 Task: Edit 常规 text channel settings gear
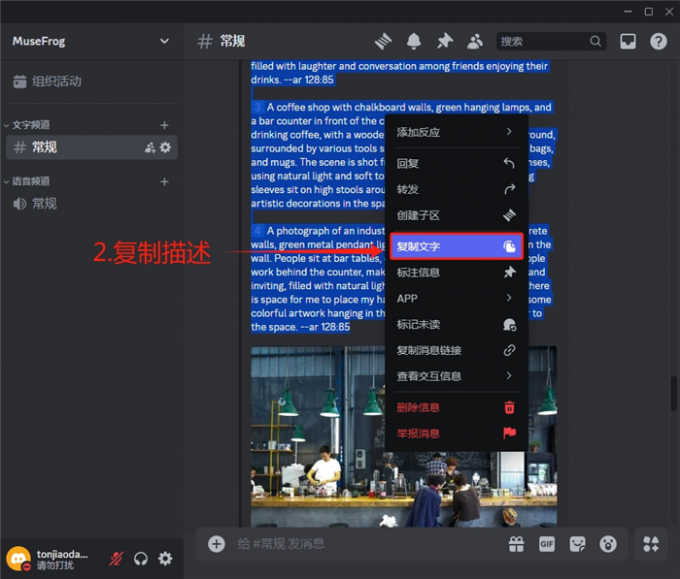[165, 147]
